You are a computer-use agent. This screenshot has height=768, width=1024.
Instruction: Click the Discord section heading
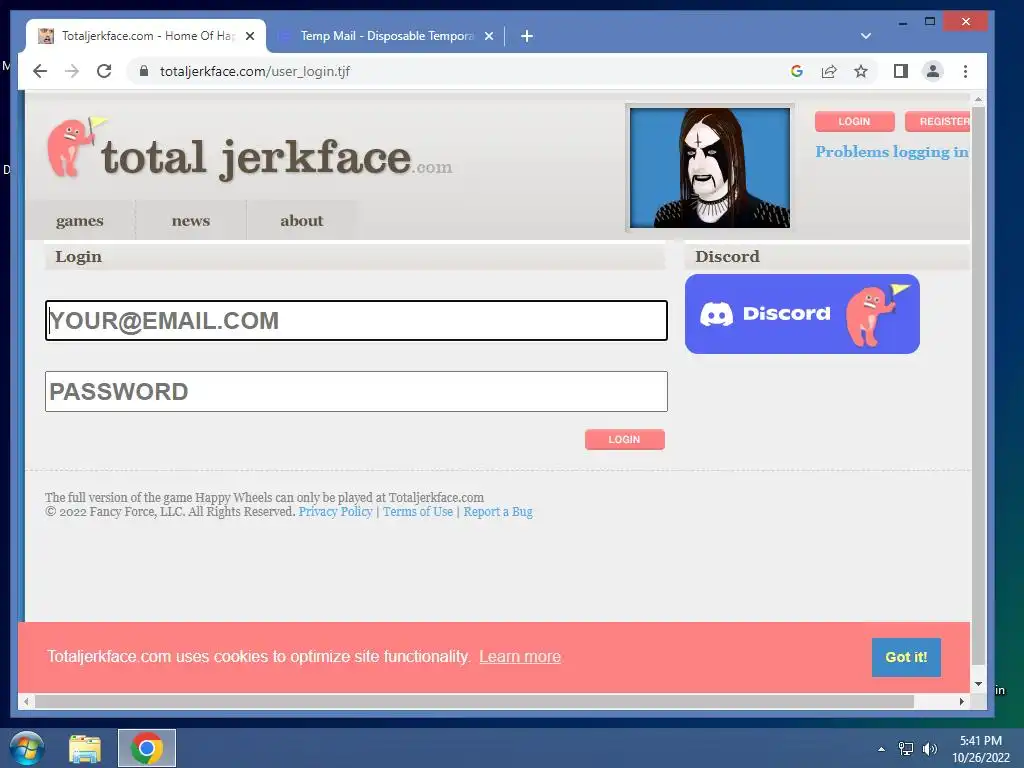[727, 257]
